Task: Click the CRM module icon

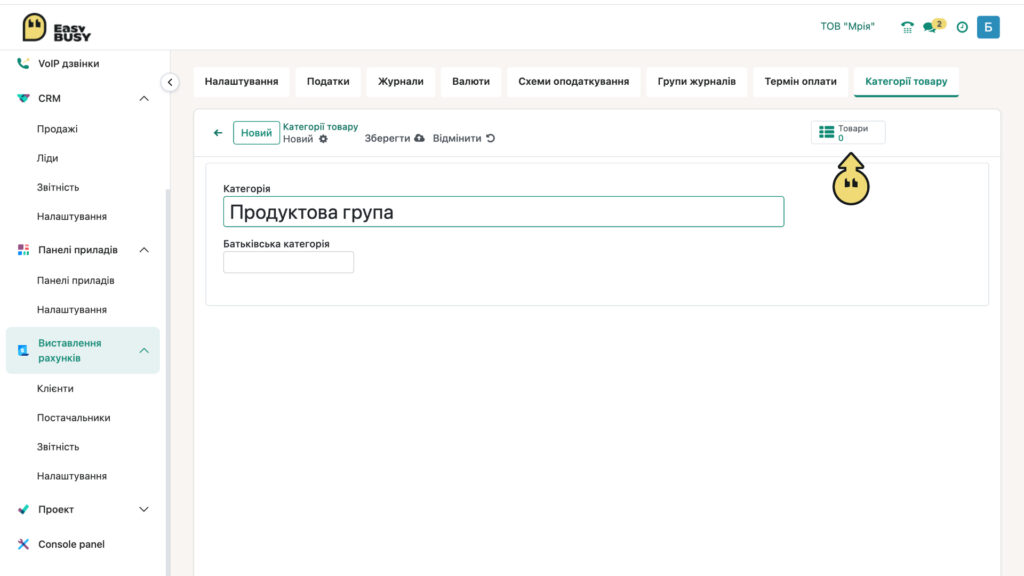Action: (x=24, y=99)
